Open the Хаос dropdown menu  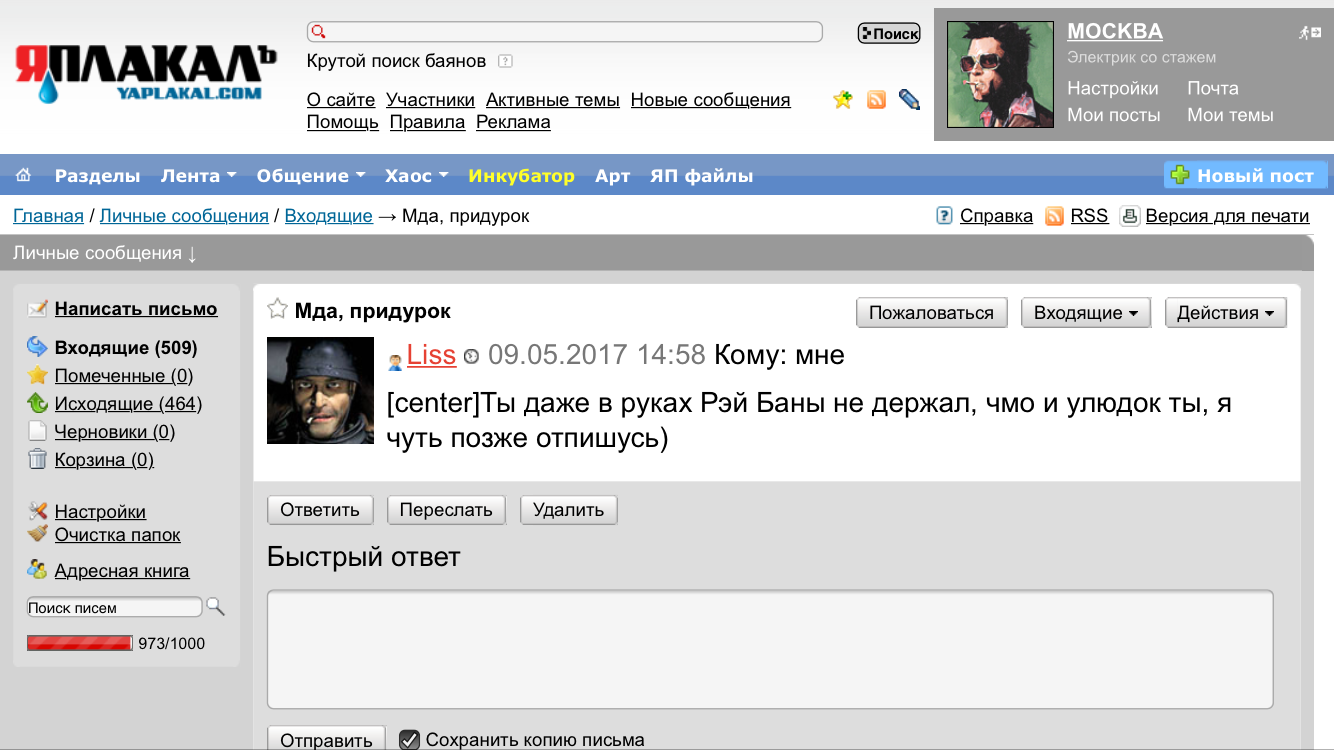pos(416,176)
